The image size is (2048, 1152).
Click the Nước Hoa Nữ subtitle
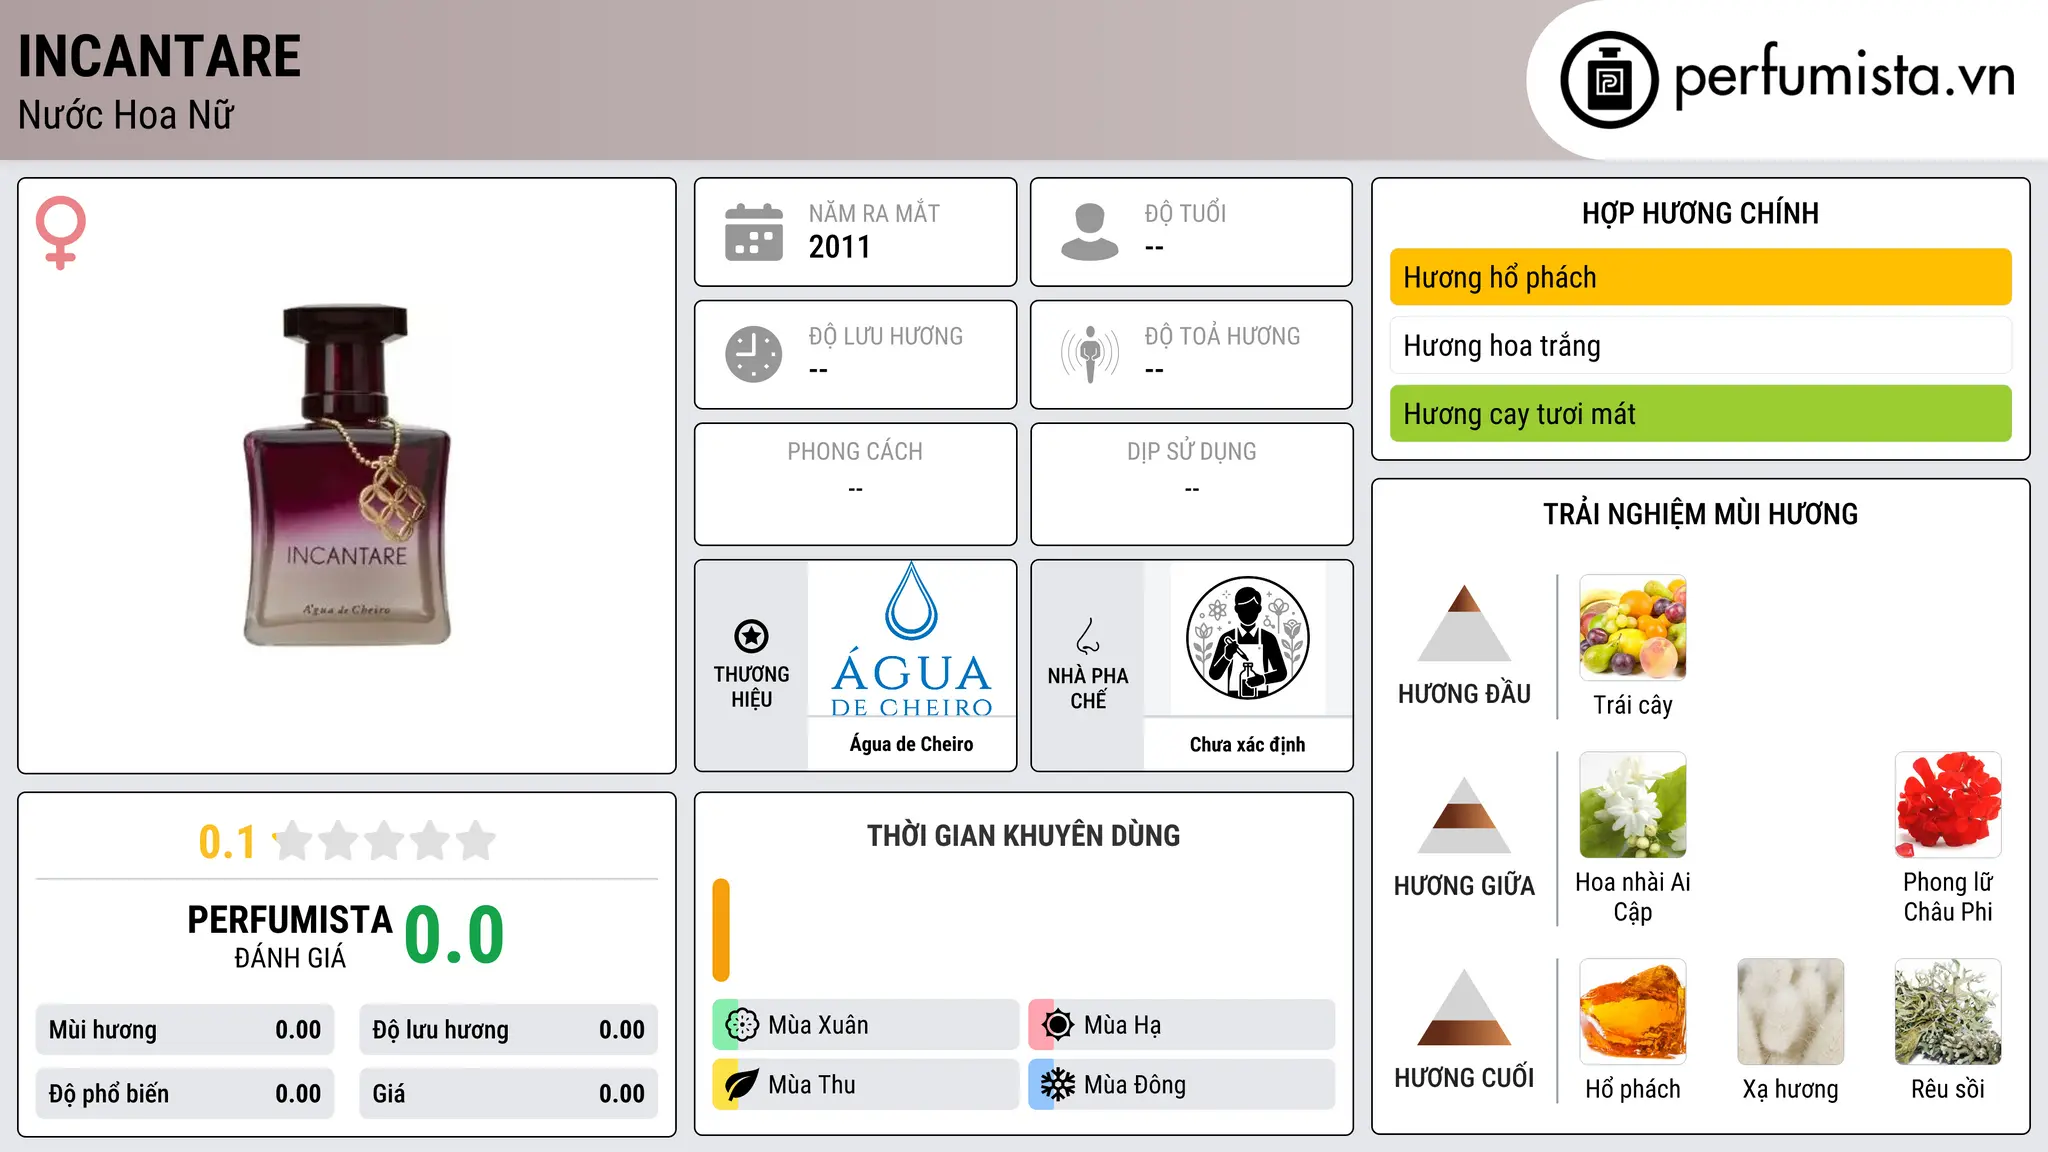pyautogui.click(x=126, y=115)
